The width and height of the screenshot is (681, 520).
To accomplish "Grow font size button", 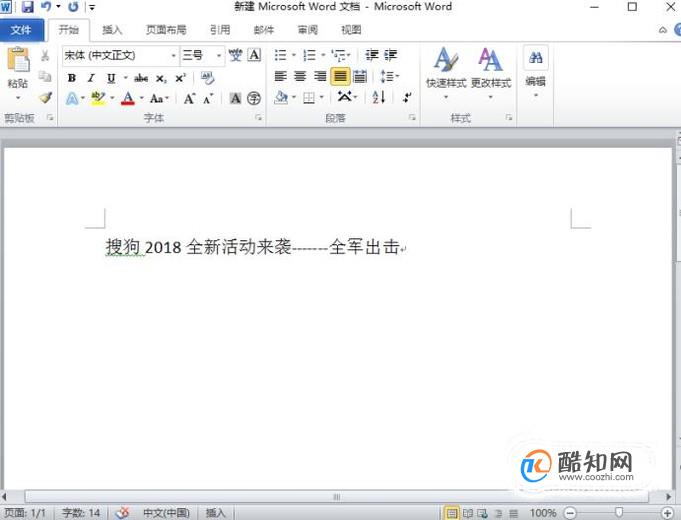I will pos(189,99).
